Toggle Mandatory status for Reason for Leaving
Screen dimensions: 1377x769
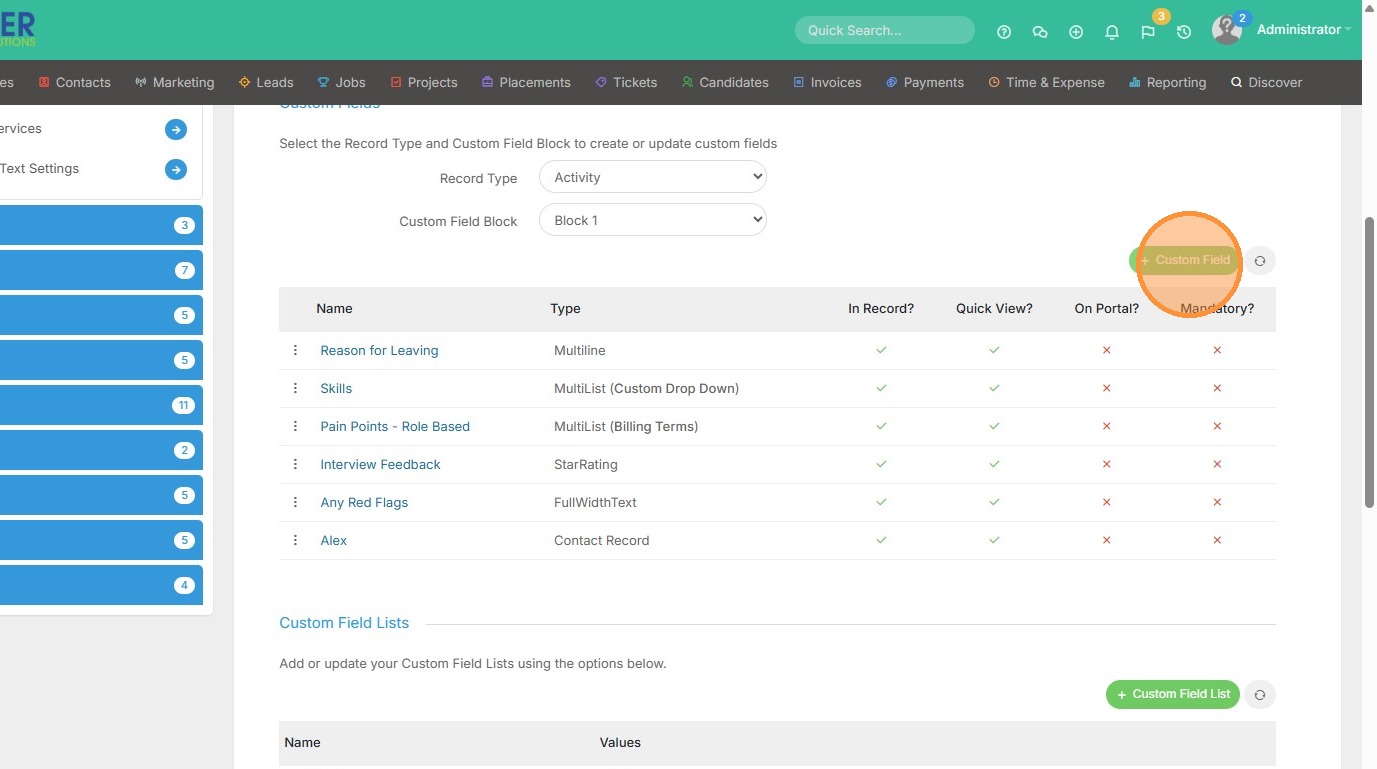click(x=1217, y=351)
